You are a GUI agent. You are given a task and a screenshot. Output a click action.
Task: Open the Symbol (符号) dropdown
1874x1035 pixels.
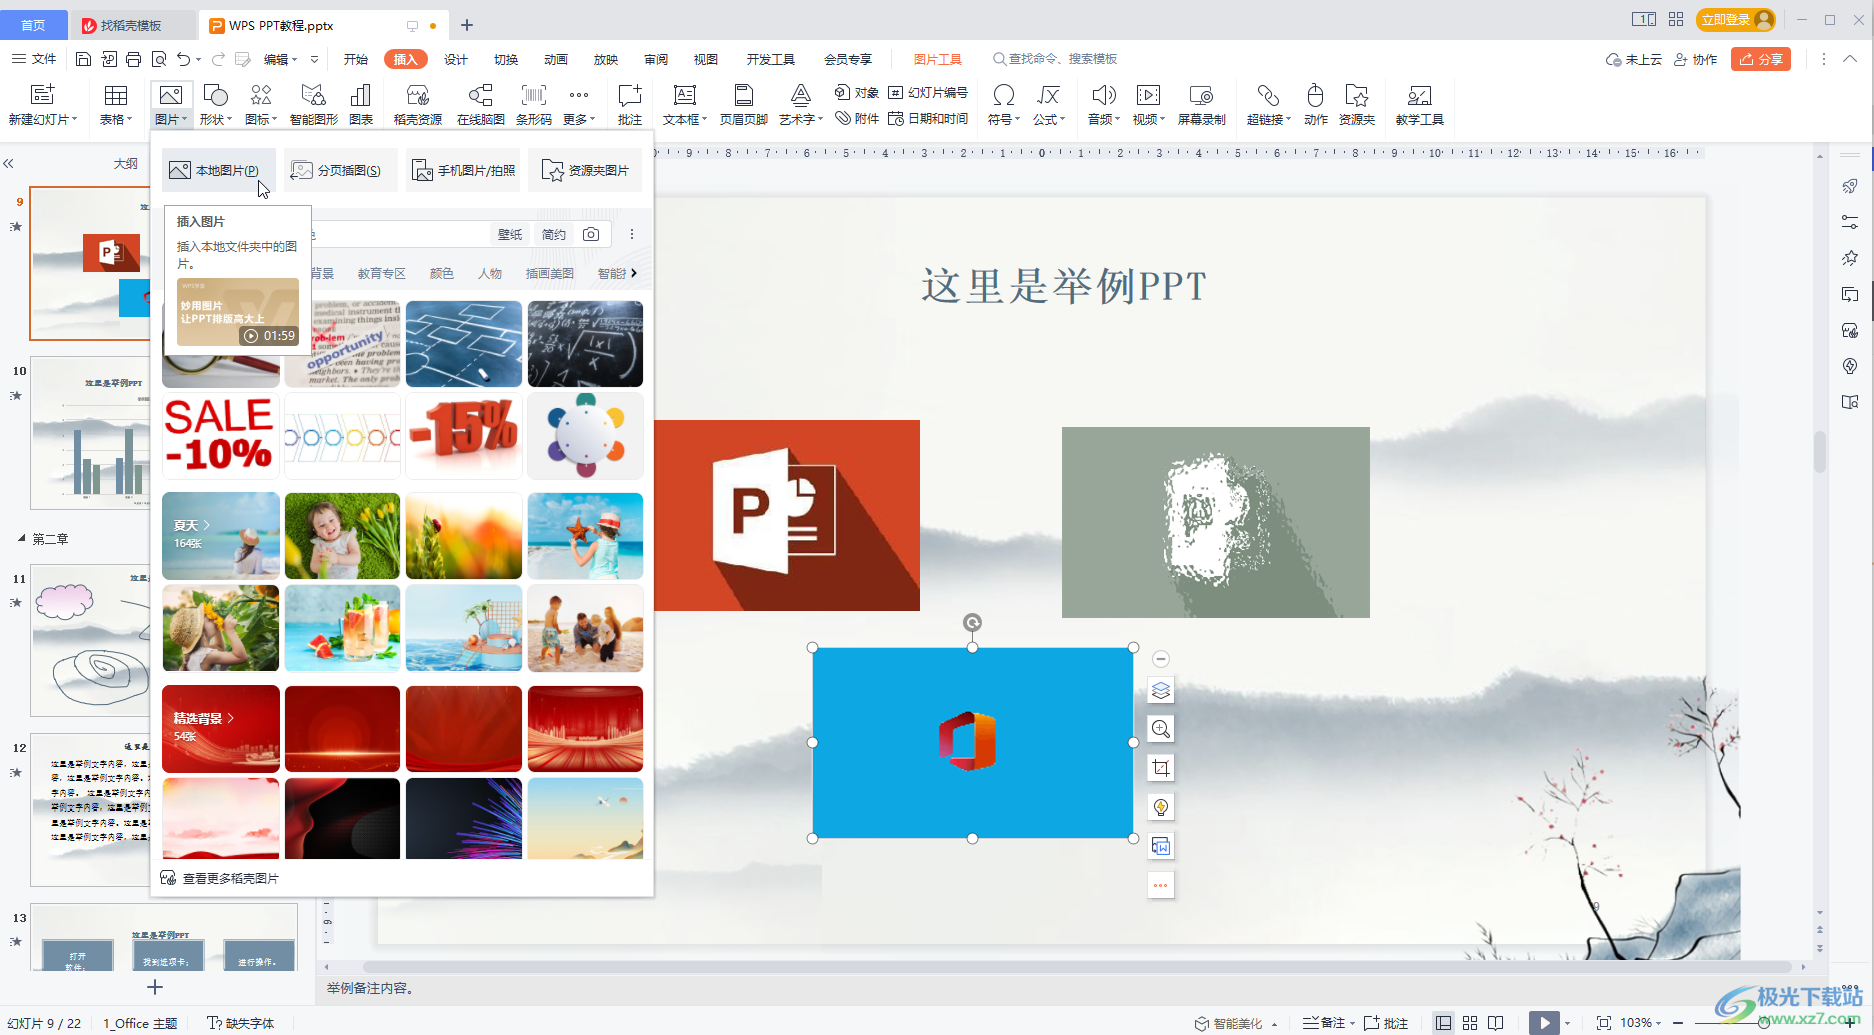tap(1004, 119)
